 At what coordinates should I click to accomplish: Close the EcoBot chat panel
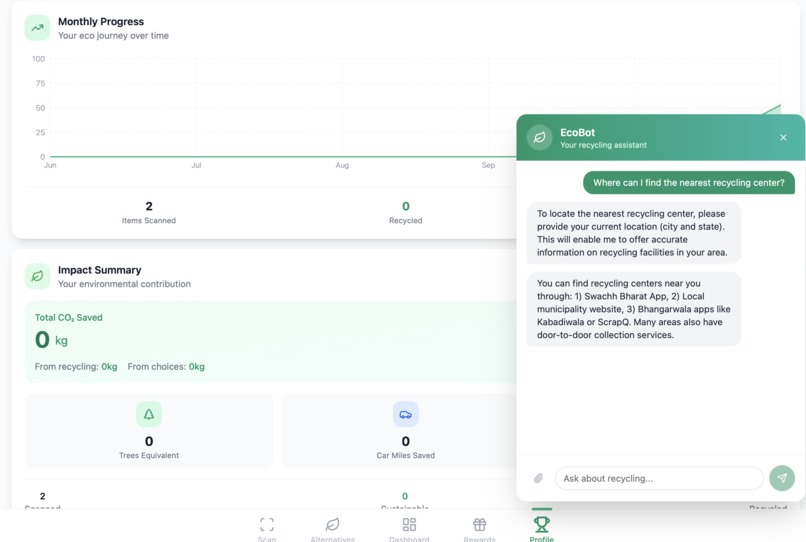(x=783, y=137)
